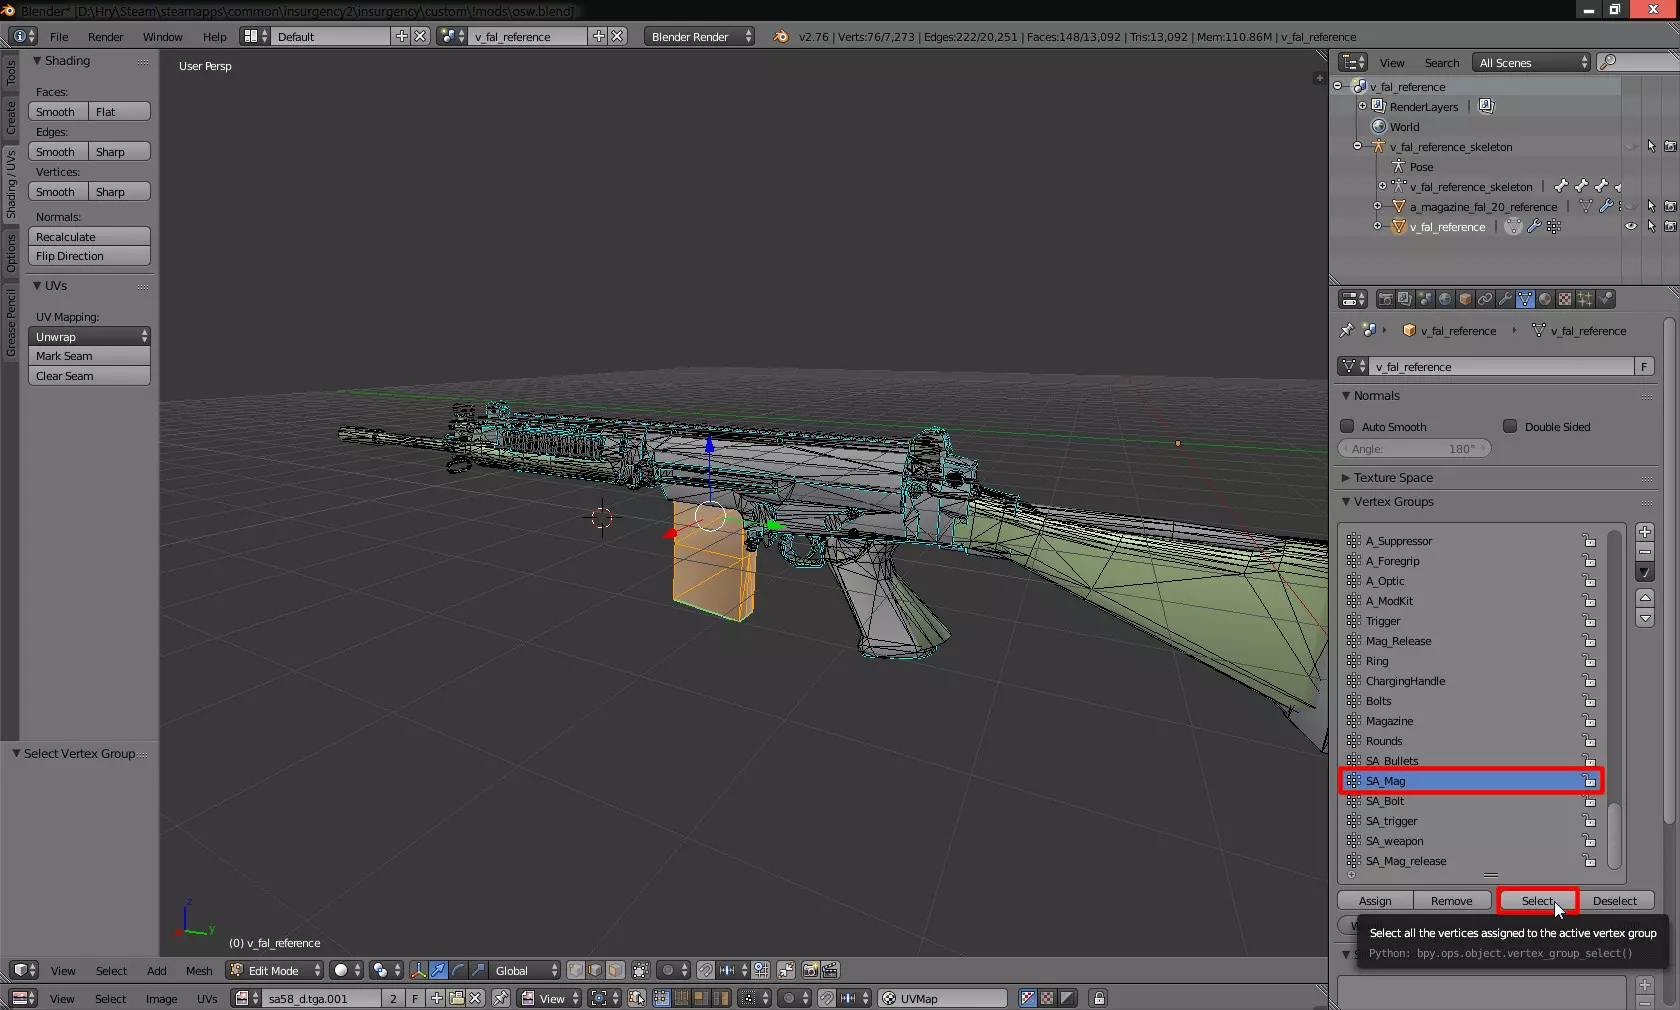Toggle visibility eye for v_fal_reference mesh
Image resolution: width=1680 pixels, height=1010 pixels.
click(x=1631, y=226)
